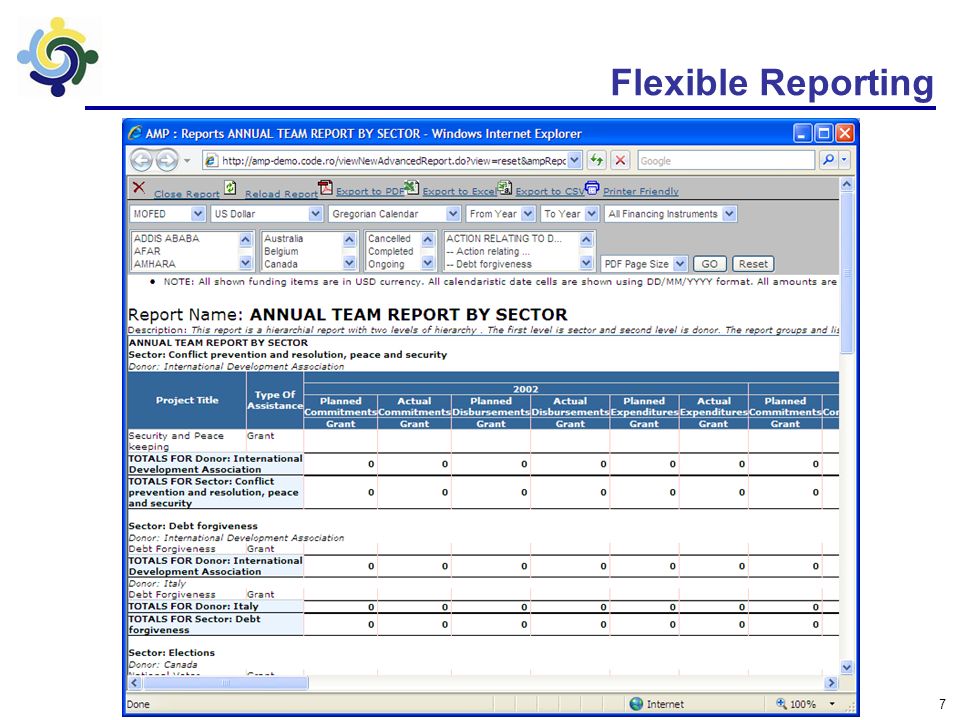Screen dimensions: 960x720
Task: Click the GO button
Action: (x=709, y=264)
